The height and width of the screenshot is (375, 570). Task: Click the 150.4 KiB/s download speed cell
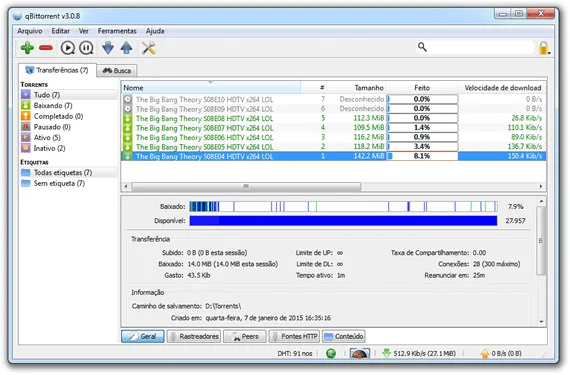(x=525, y=156)
